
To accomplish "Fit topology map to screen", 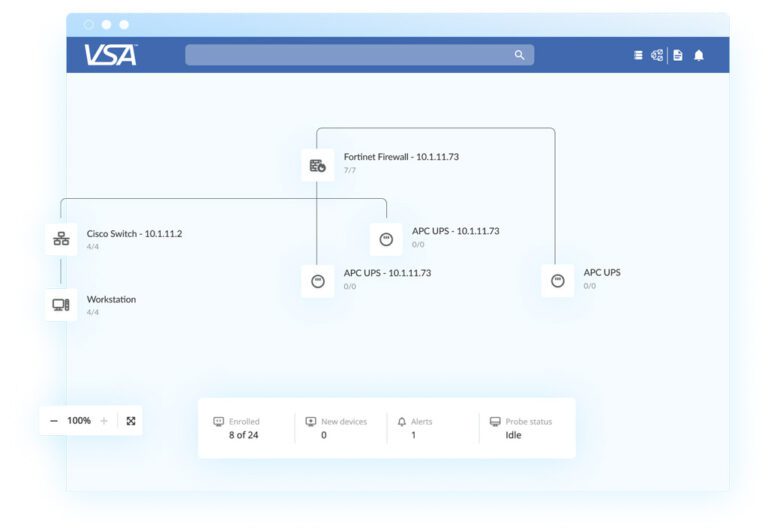I will (131, 421).
